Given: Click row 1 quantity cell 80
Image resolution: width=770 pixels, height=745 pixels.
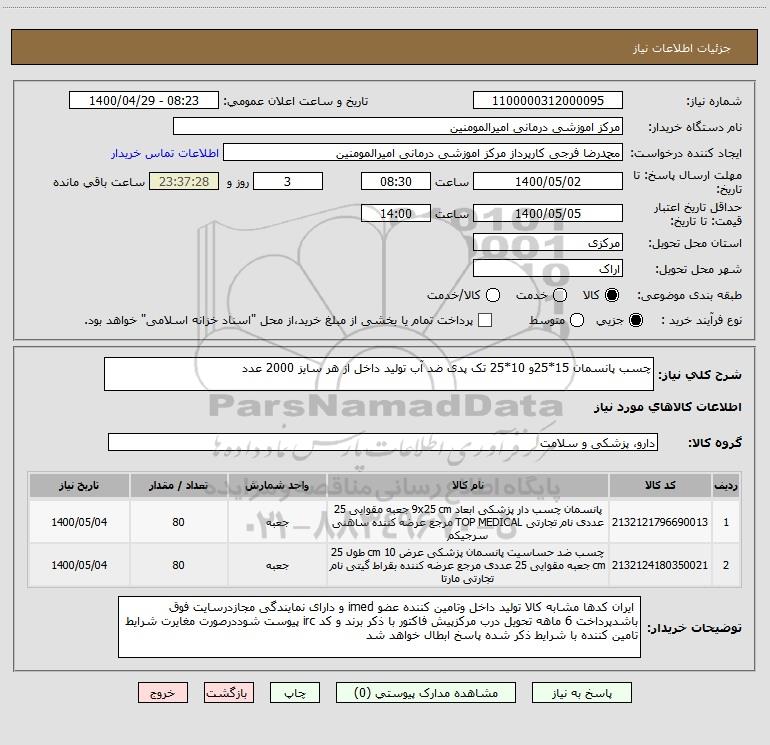Looking at the screenshot, I should click(178, 522).
